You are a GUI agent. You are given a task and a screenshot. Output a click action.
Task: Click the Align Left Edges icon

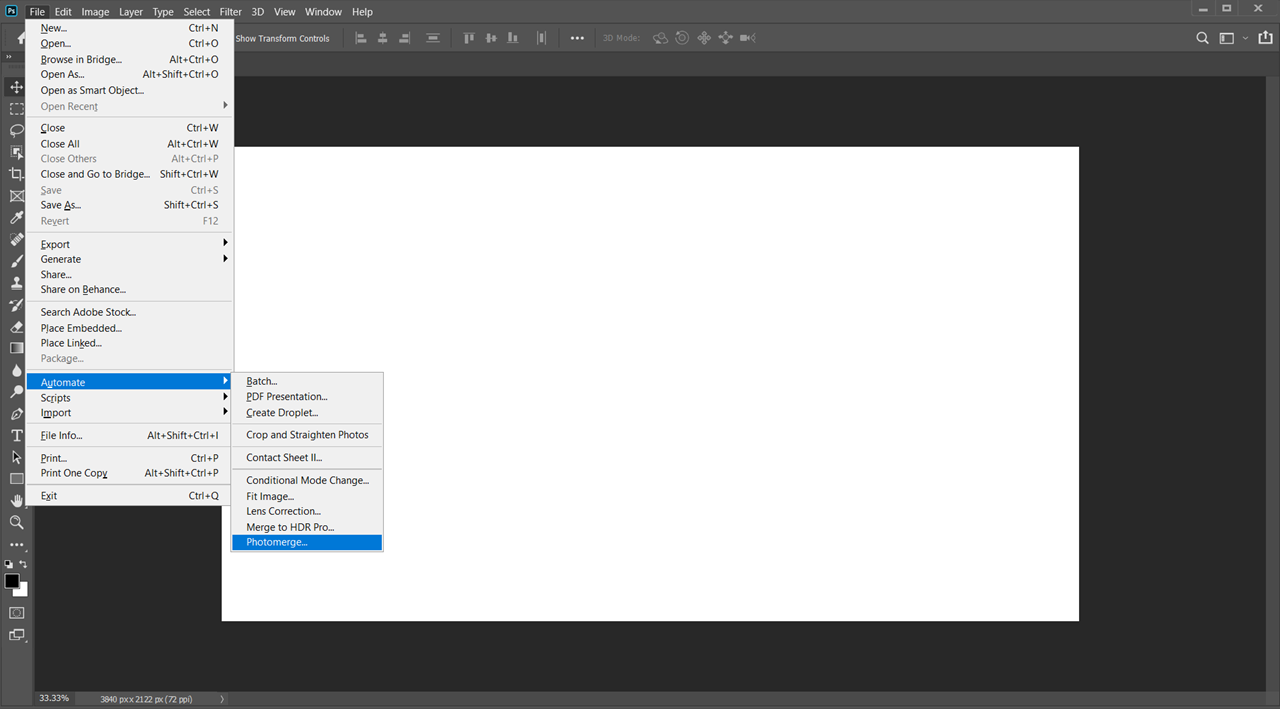[x=360, y=38]
